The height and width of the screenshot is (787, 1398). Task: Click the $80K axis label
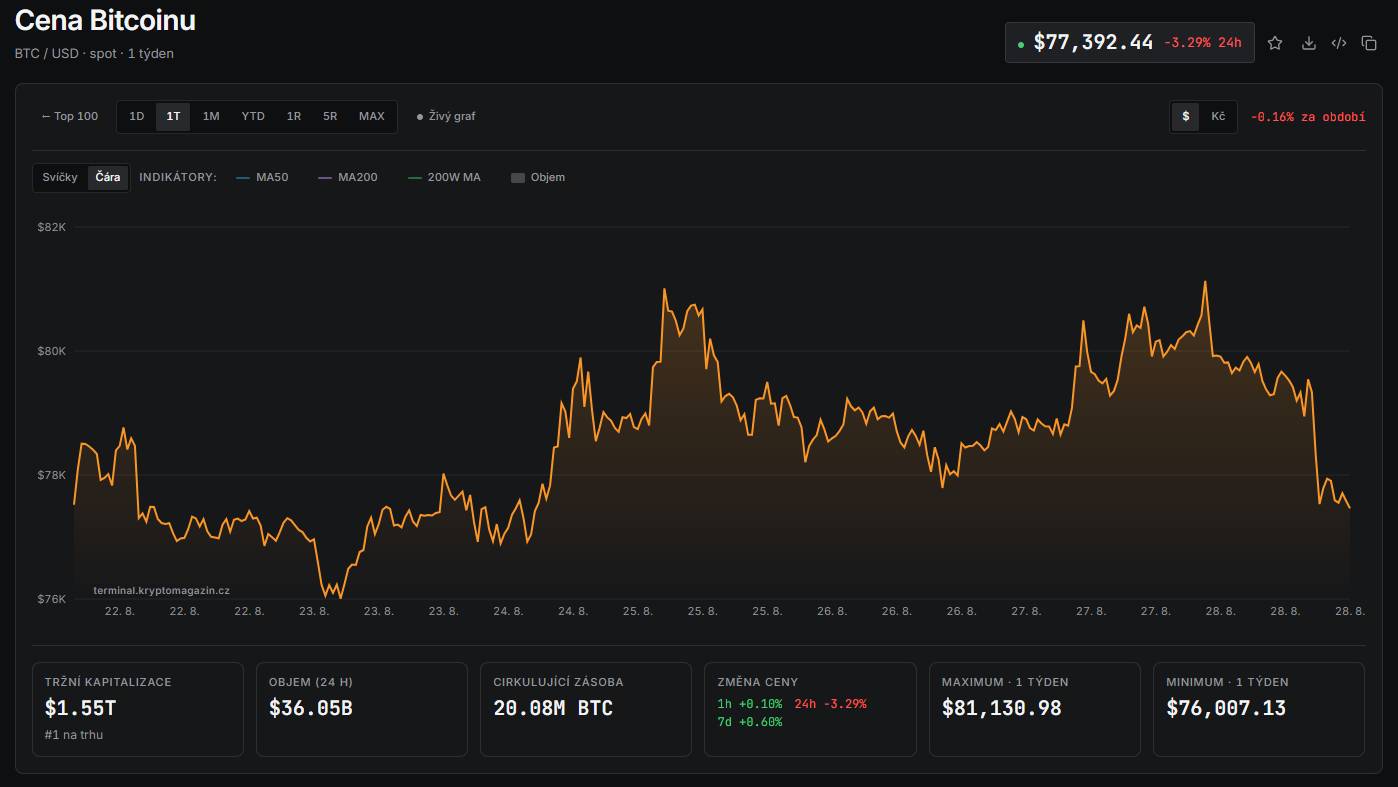coord(51,351)
